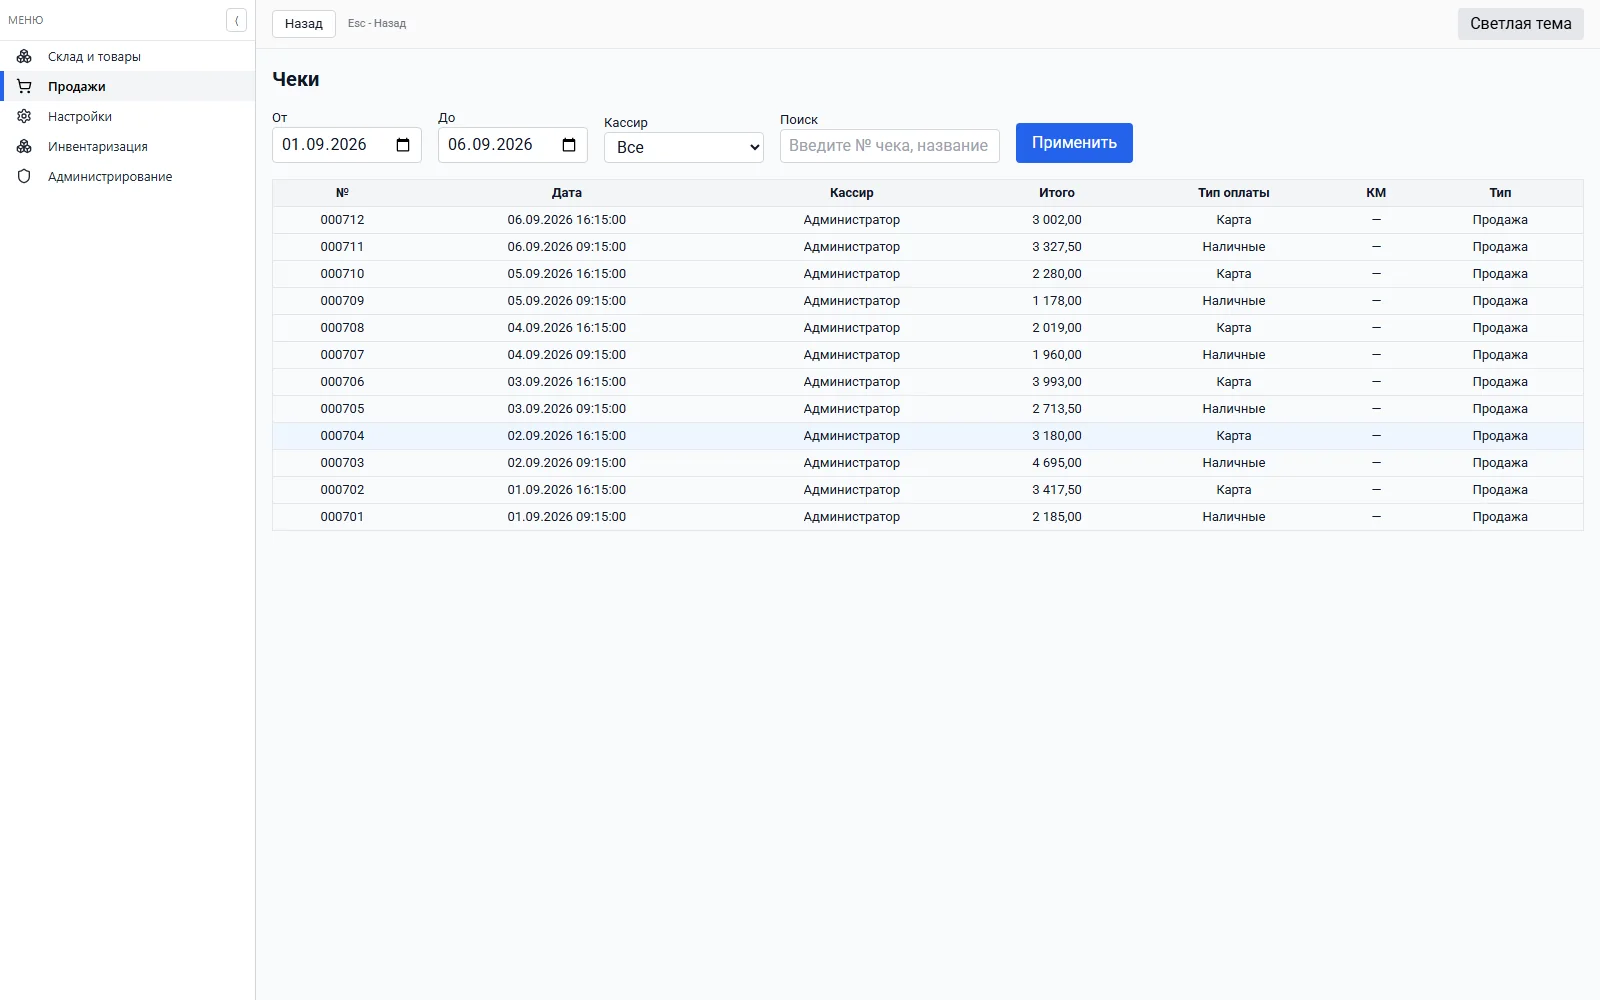Click the gear icon for Настройки
Screen dimensions: 1600x1000
click(24, 116)
